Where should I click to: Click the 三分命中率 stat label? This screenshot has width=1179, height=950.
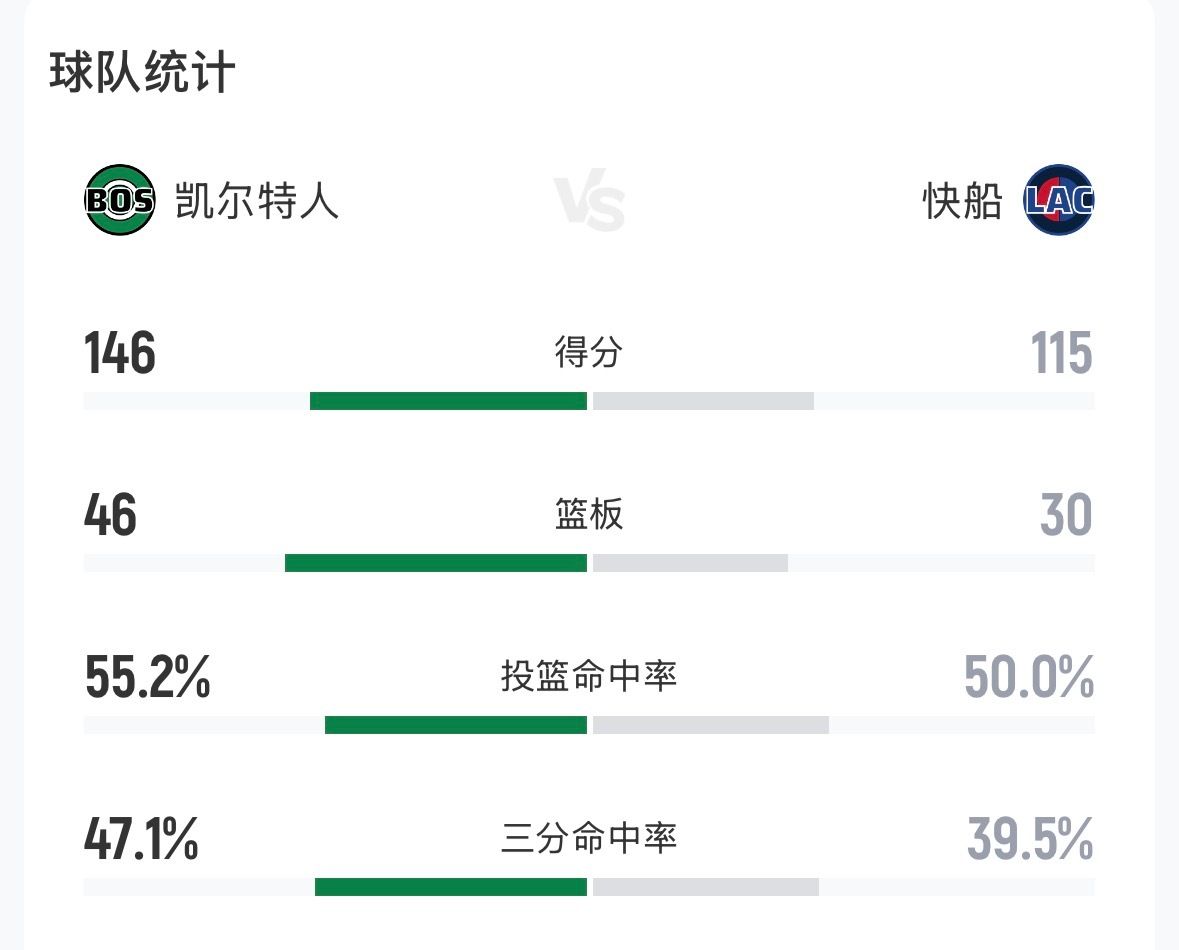[x=589, y=840]
